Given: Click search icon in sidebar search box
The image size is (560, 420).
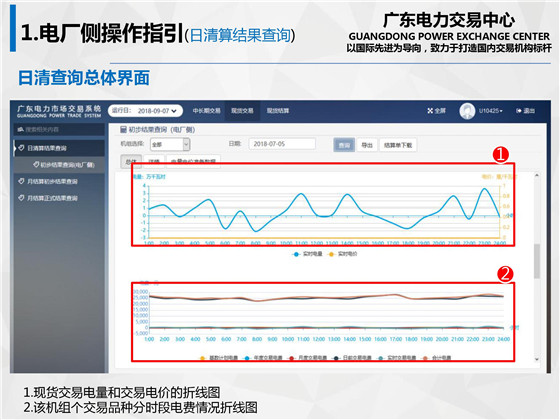Looking at the screenshot, I should (21, 129).
